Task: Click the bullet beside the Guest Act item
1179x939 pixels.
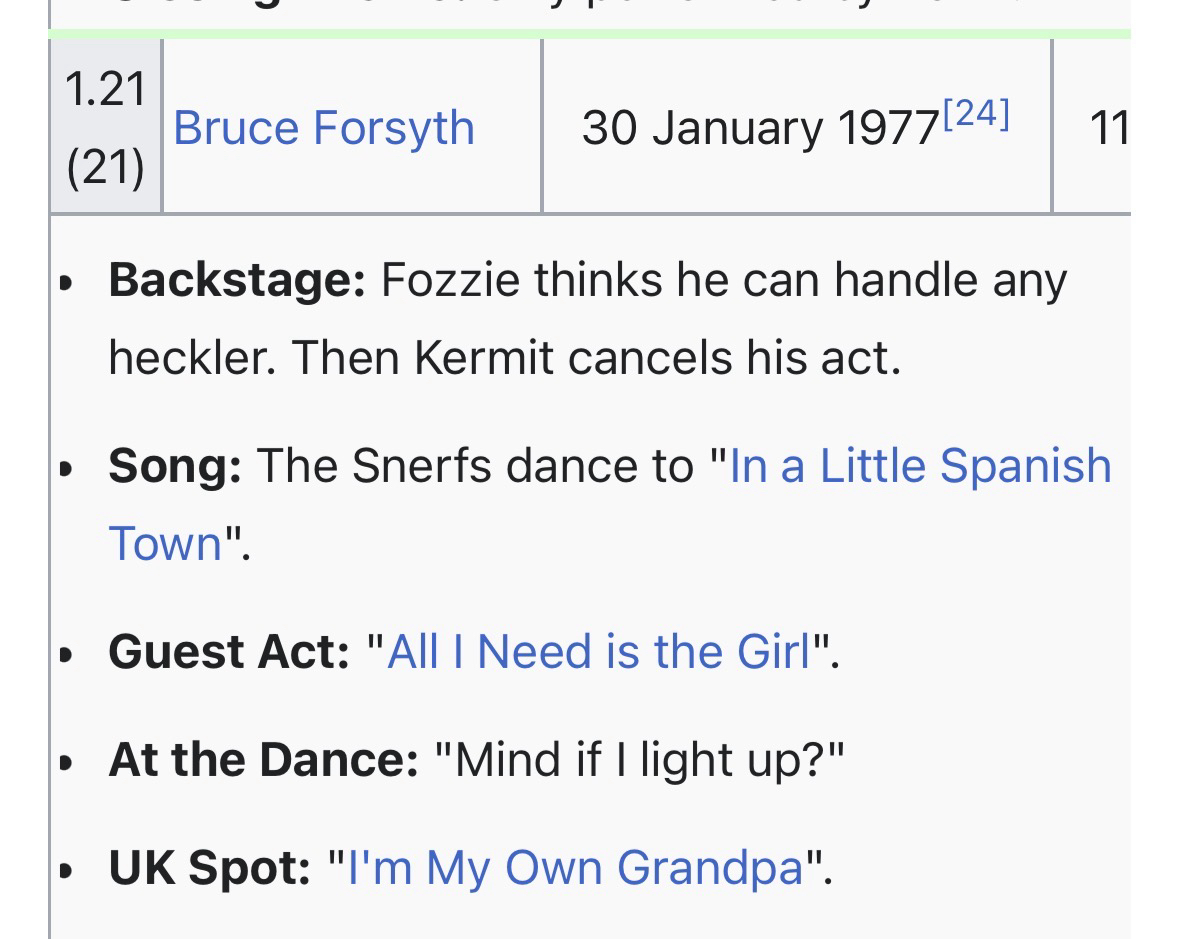Action: (66, 655)
